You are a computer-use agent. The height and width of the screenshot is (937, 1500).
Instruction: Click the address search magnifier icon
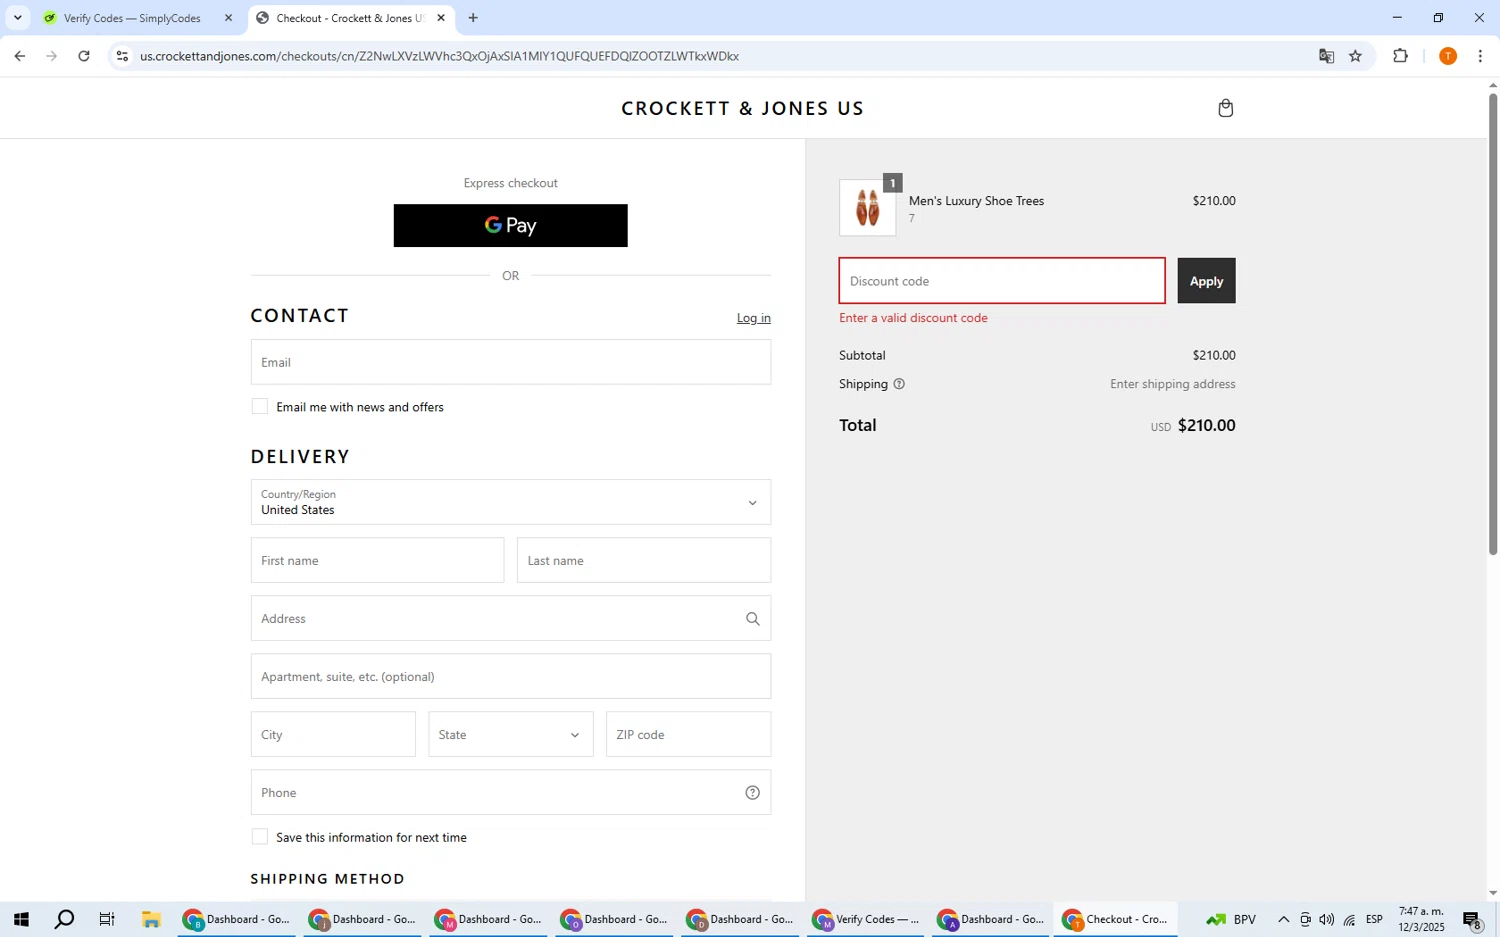click(x=753, y=619)
